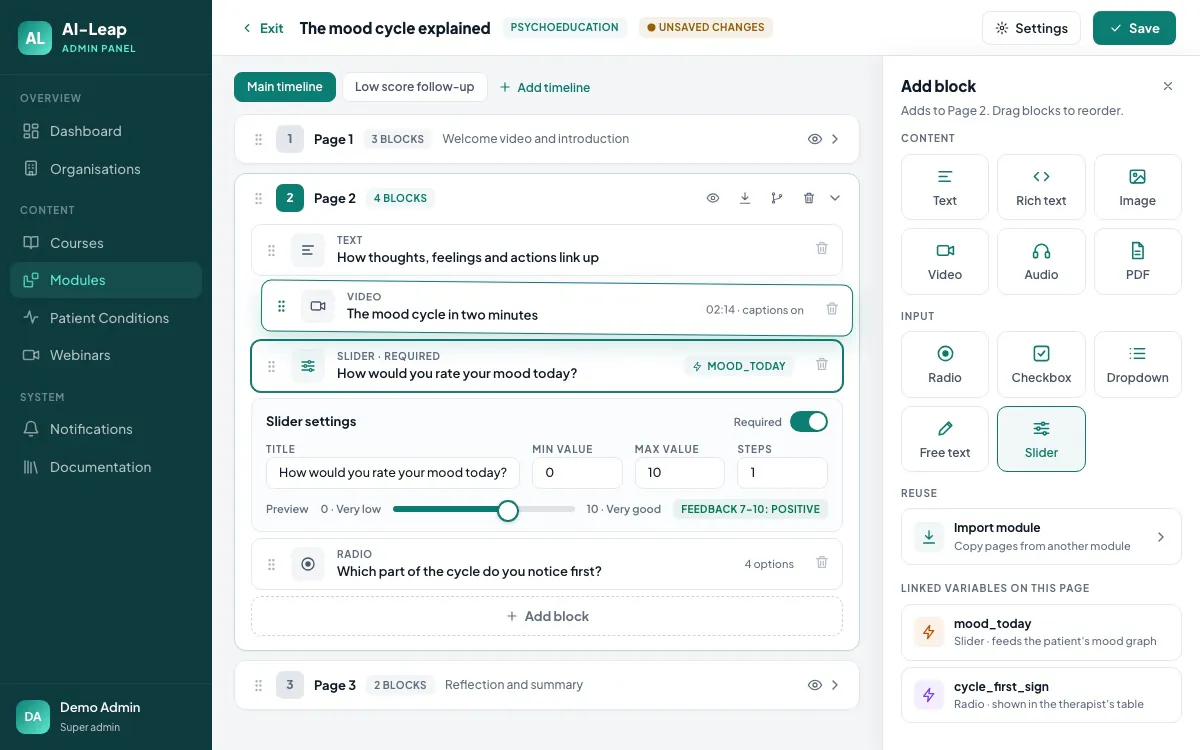Image resolution: width=1200 pixels, height=750 pixels.
Task: Add a Checkbox input block
Action: (x=1041, y=364)
